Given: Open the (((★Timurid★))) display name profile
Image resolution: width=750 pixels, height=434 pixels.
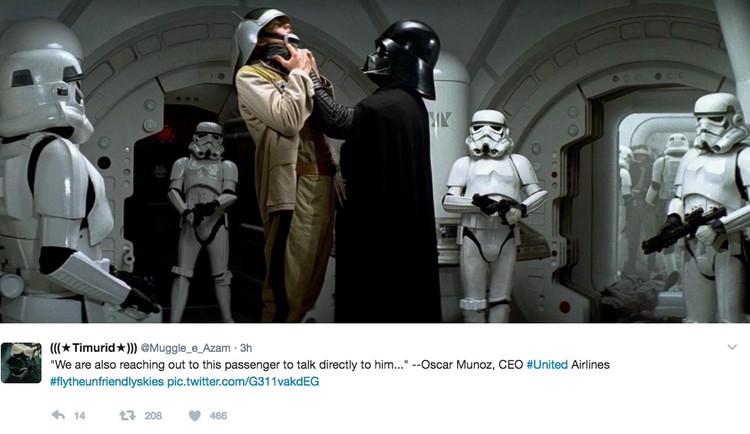Looking at the screenshot, I should point(94,347).
